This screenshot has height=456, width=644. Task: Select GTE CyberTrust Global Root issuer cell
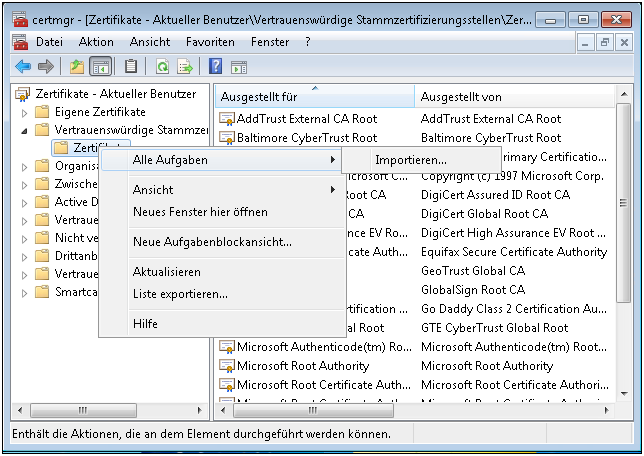coord(494,328)
